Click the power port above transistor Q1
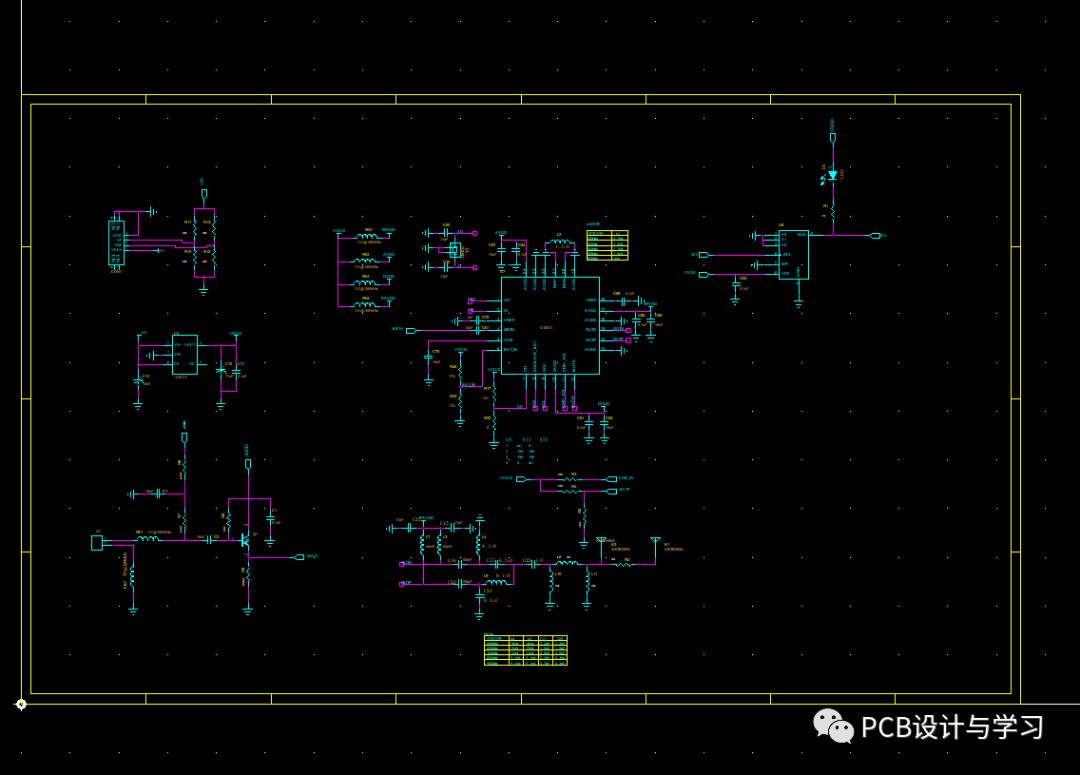1080x775 pixels. (248, 464)
